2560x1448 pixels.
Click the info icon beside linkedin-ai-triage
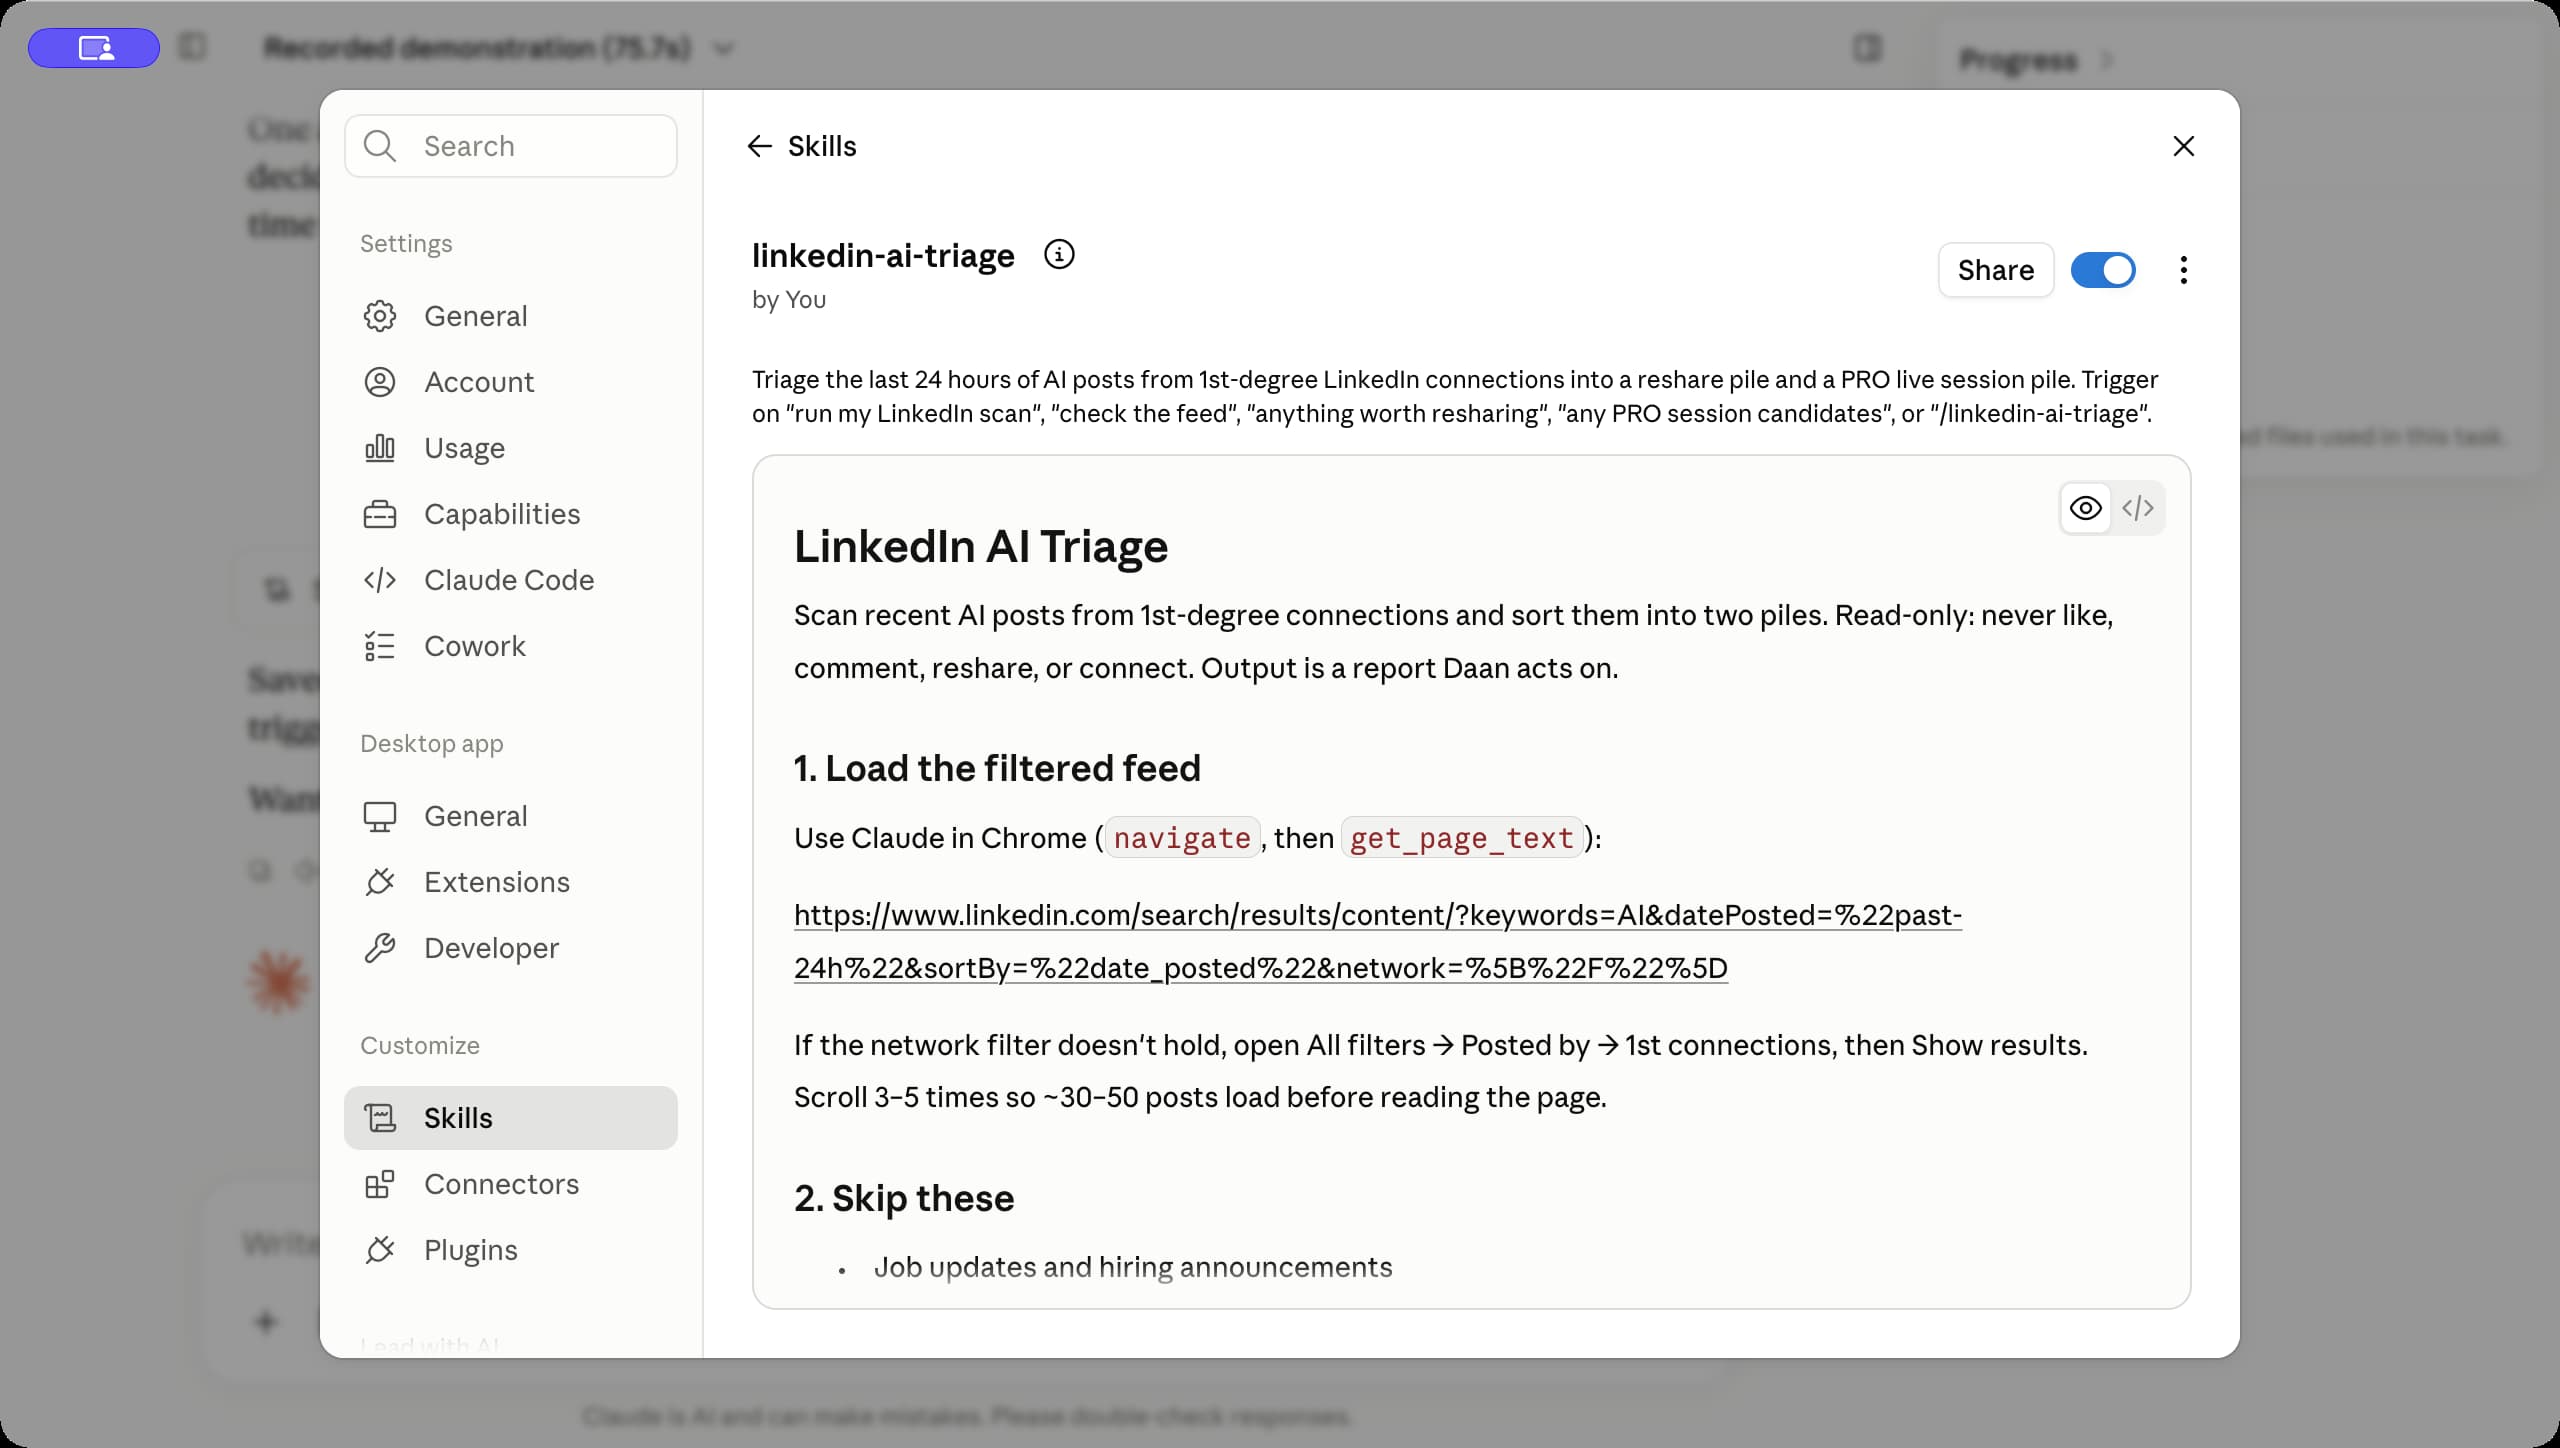(1059, 255)
